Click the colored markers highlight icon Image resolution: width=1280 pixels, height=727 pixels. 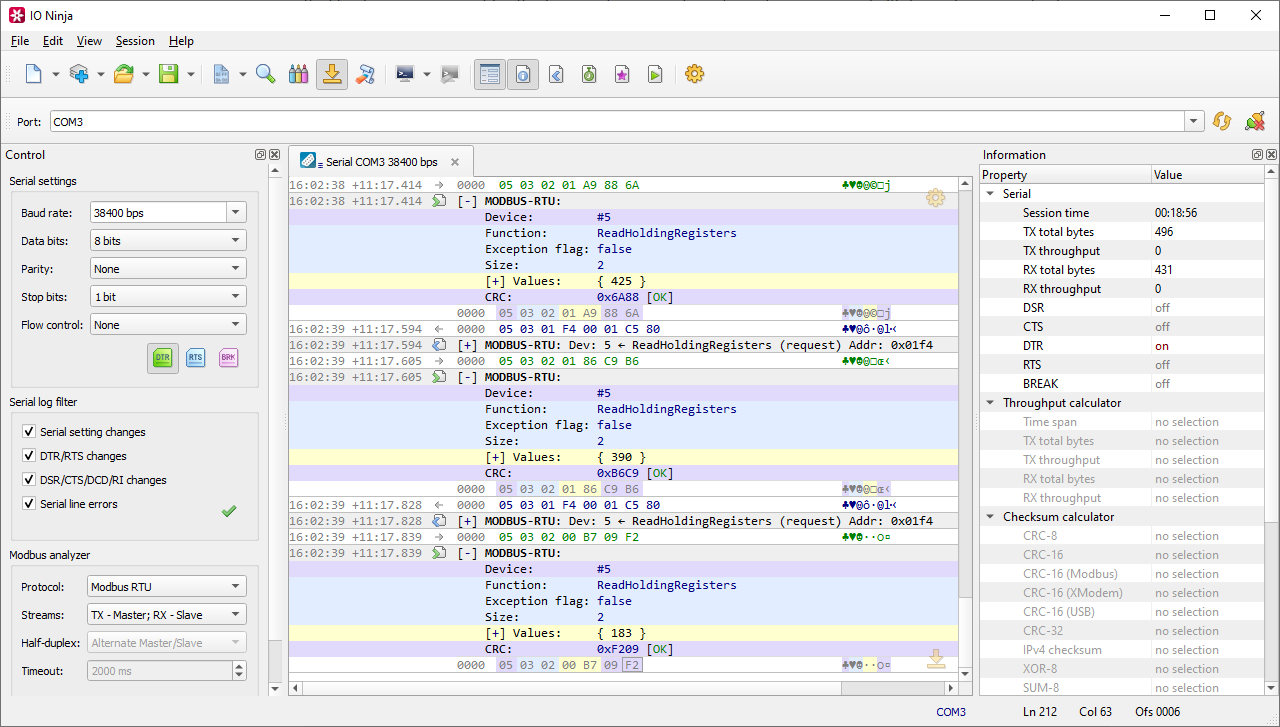point(298,74)
